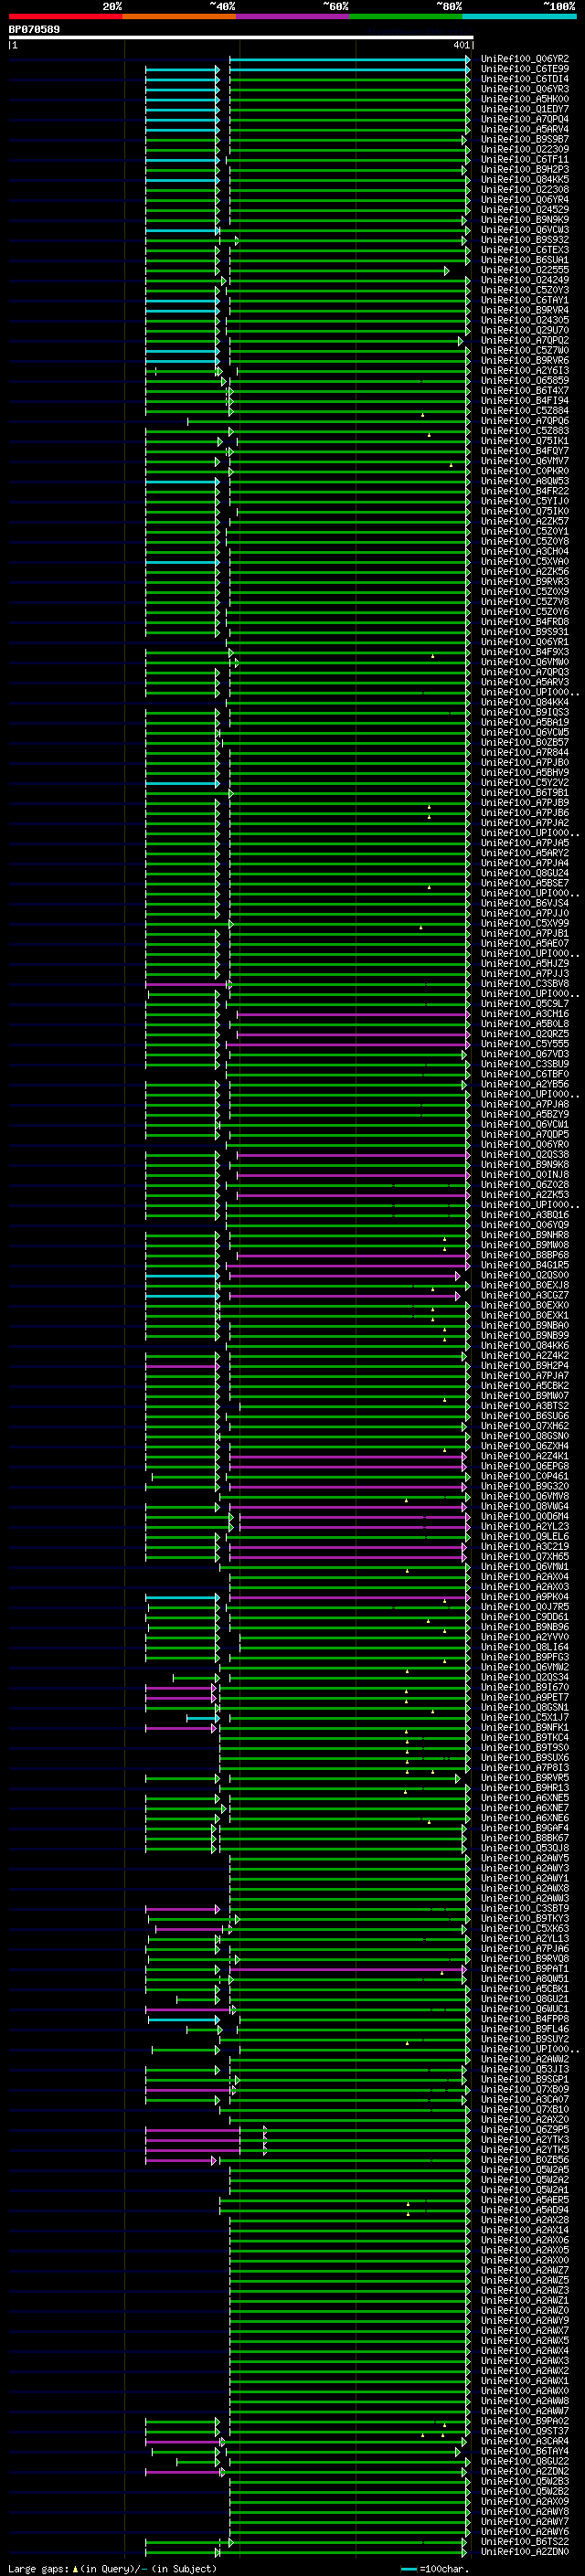
Task: Select the UniRef100_C5YIJ0 label
Action: pos(525,501)
